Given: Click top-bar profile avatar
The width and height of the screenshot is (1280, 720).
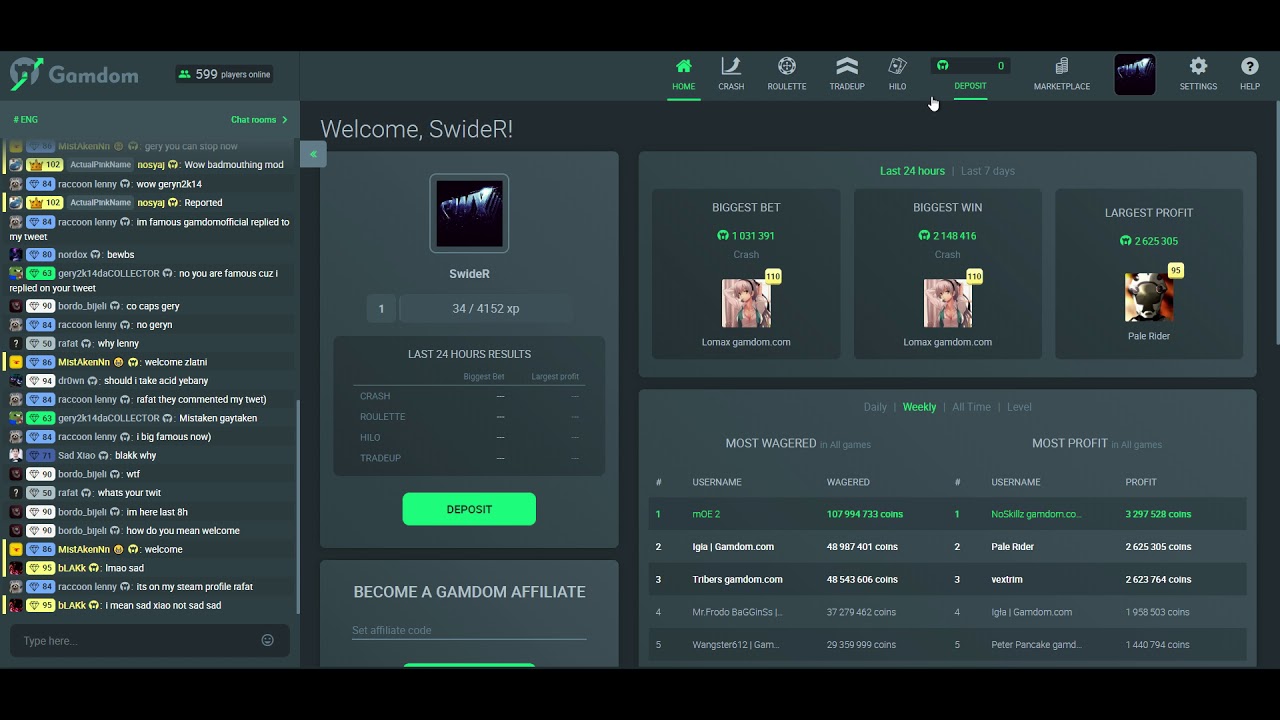Looking at the screenshot, I should pos(1135,74).
